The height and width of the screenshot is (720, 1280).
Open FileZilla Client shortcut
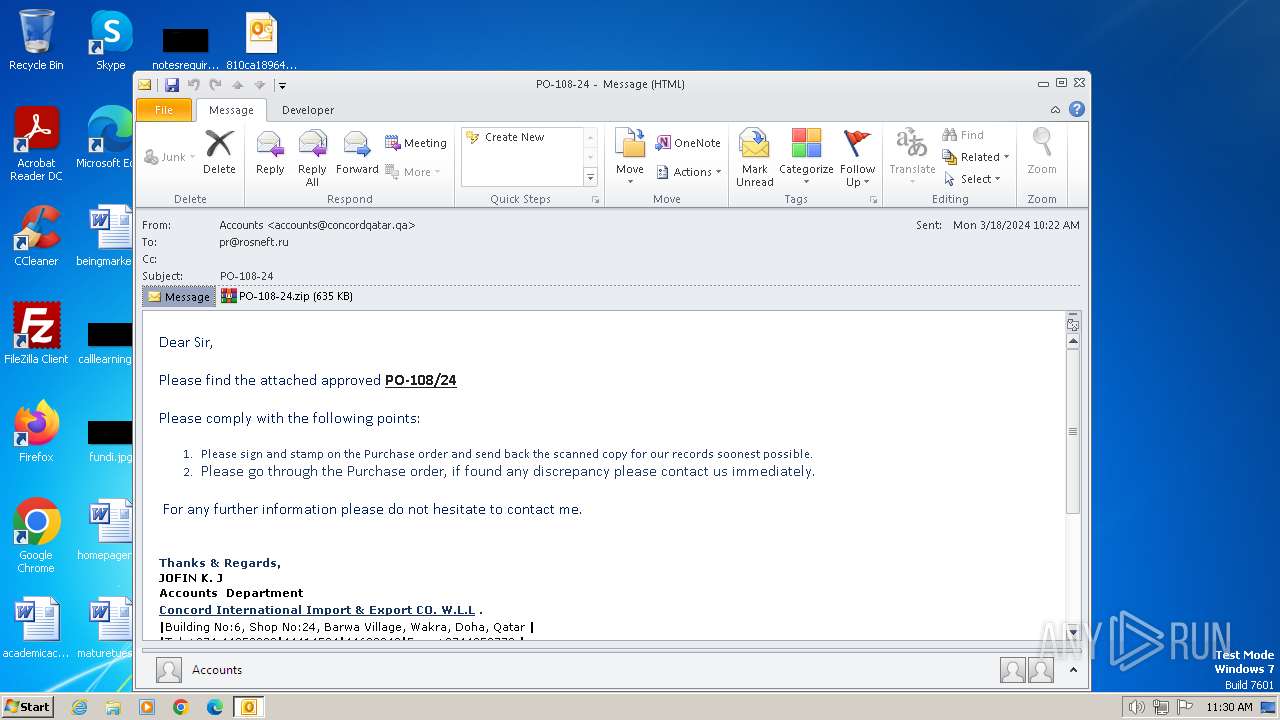[36, 334]
